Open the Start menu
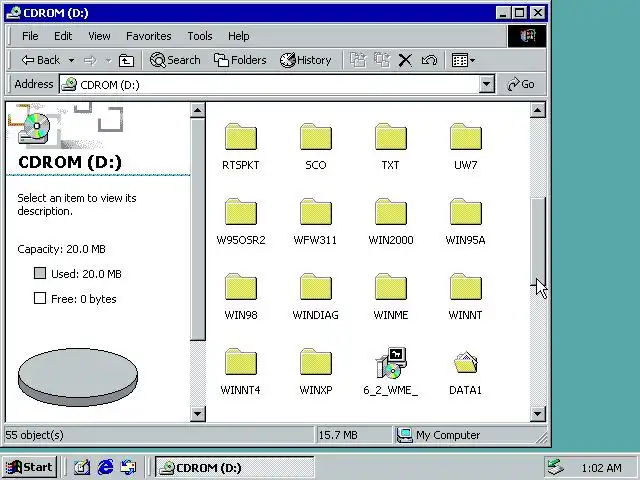Screen dimensions: 640x480 (x=29, y=467)
